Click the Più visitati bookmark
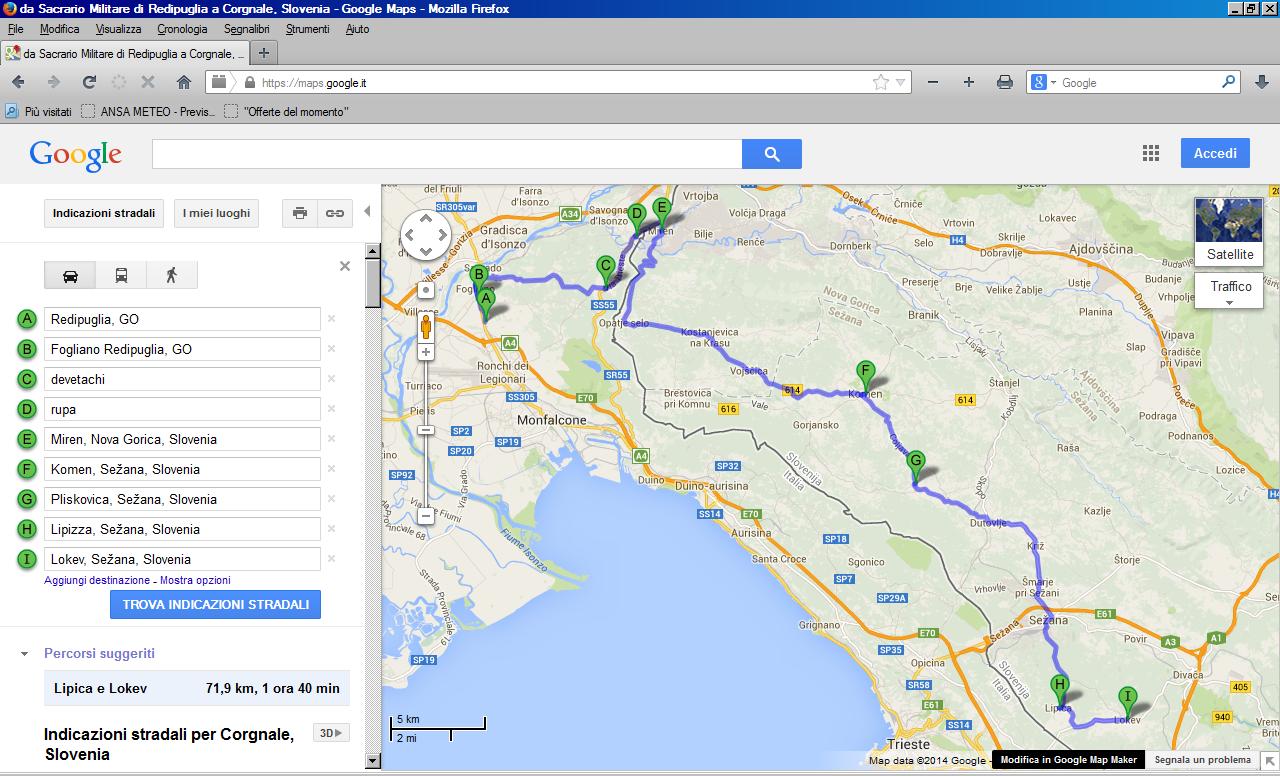The image size is (1280, 776). click(39, 112)
